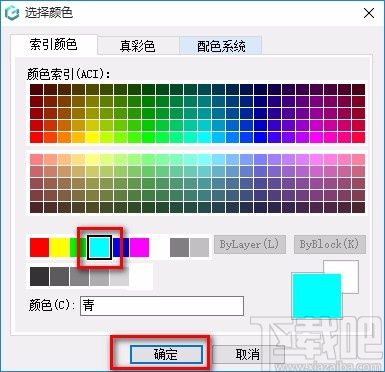Select the blue standard color swatch
This screenshot has height=372, width=385.
click(x=121, y=247)
